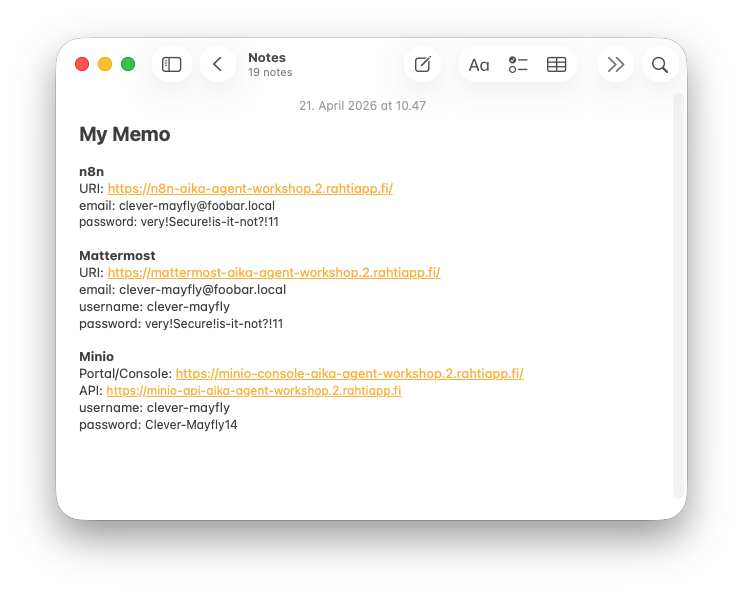Toggle the sidebar panel icon
The height and width of the screenshot is (594, 743).
(x=172, y=64)
